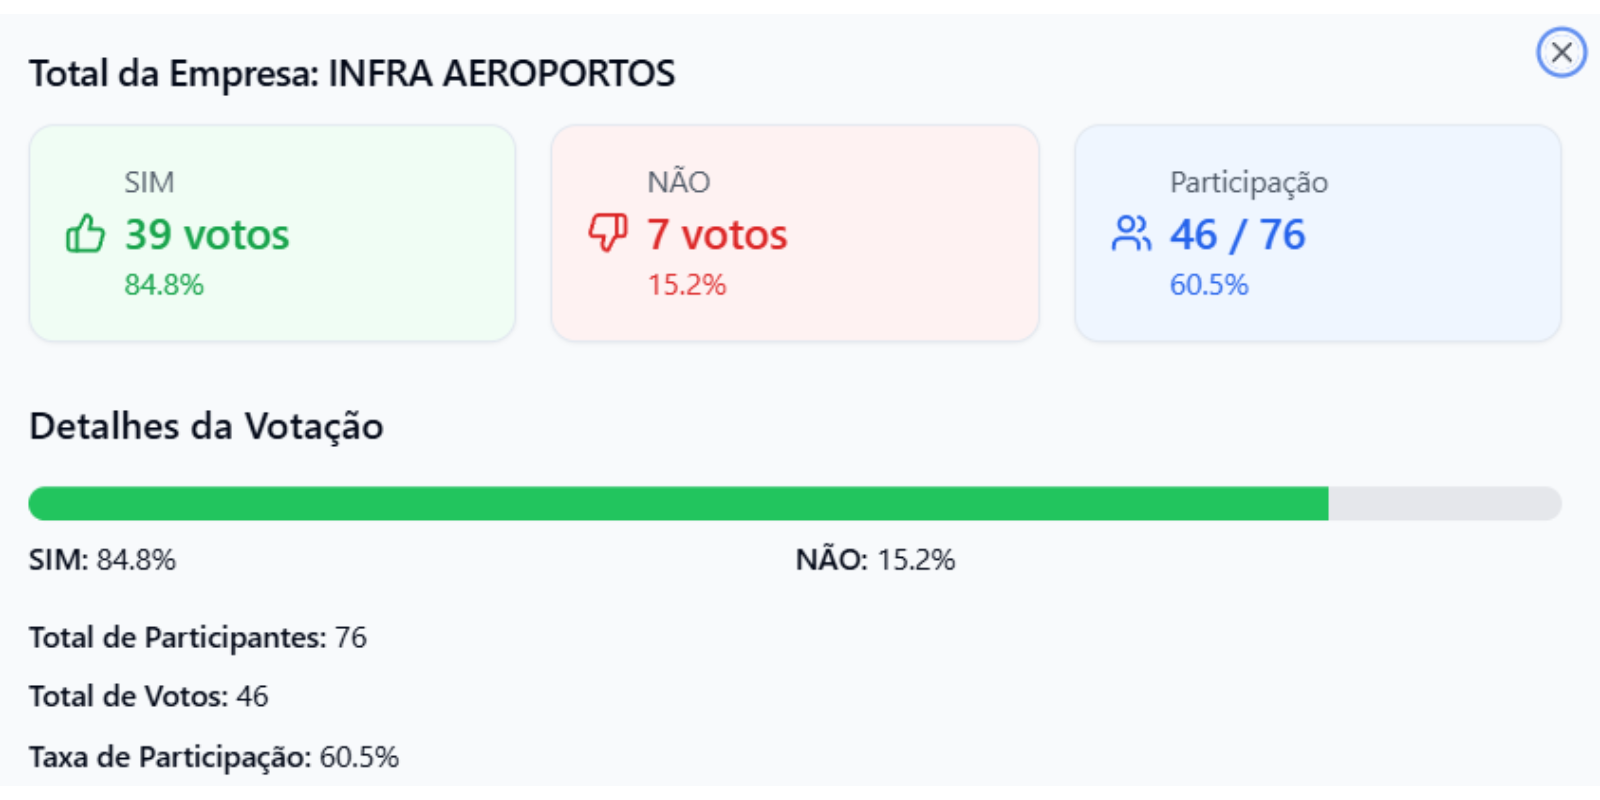This screenshot has height=800, width=1600.
Task: Click the red thumbs-down NÃO icon
Action: tap(608, 233)
